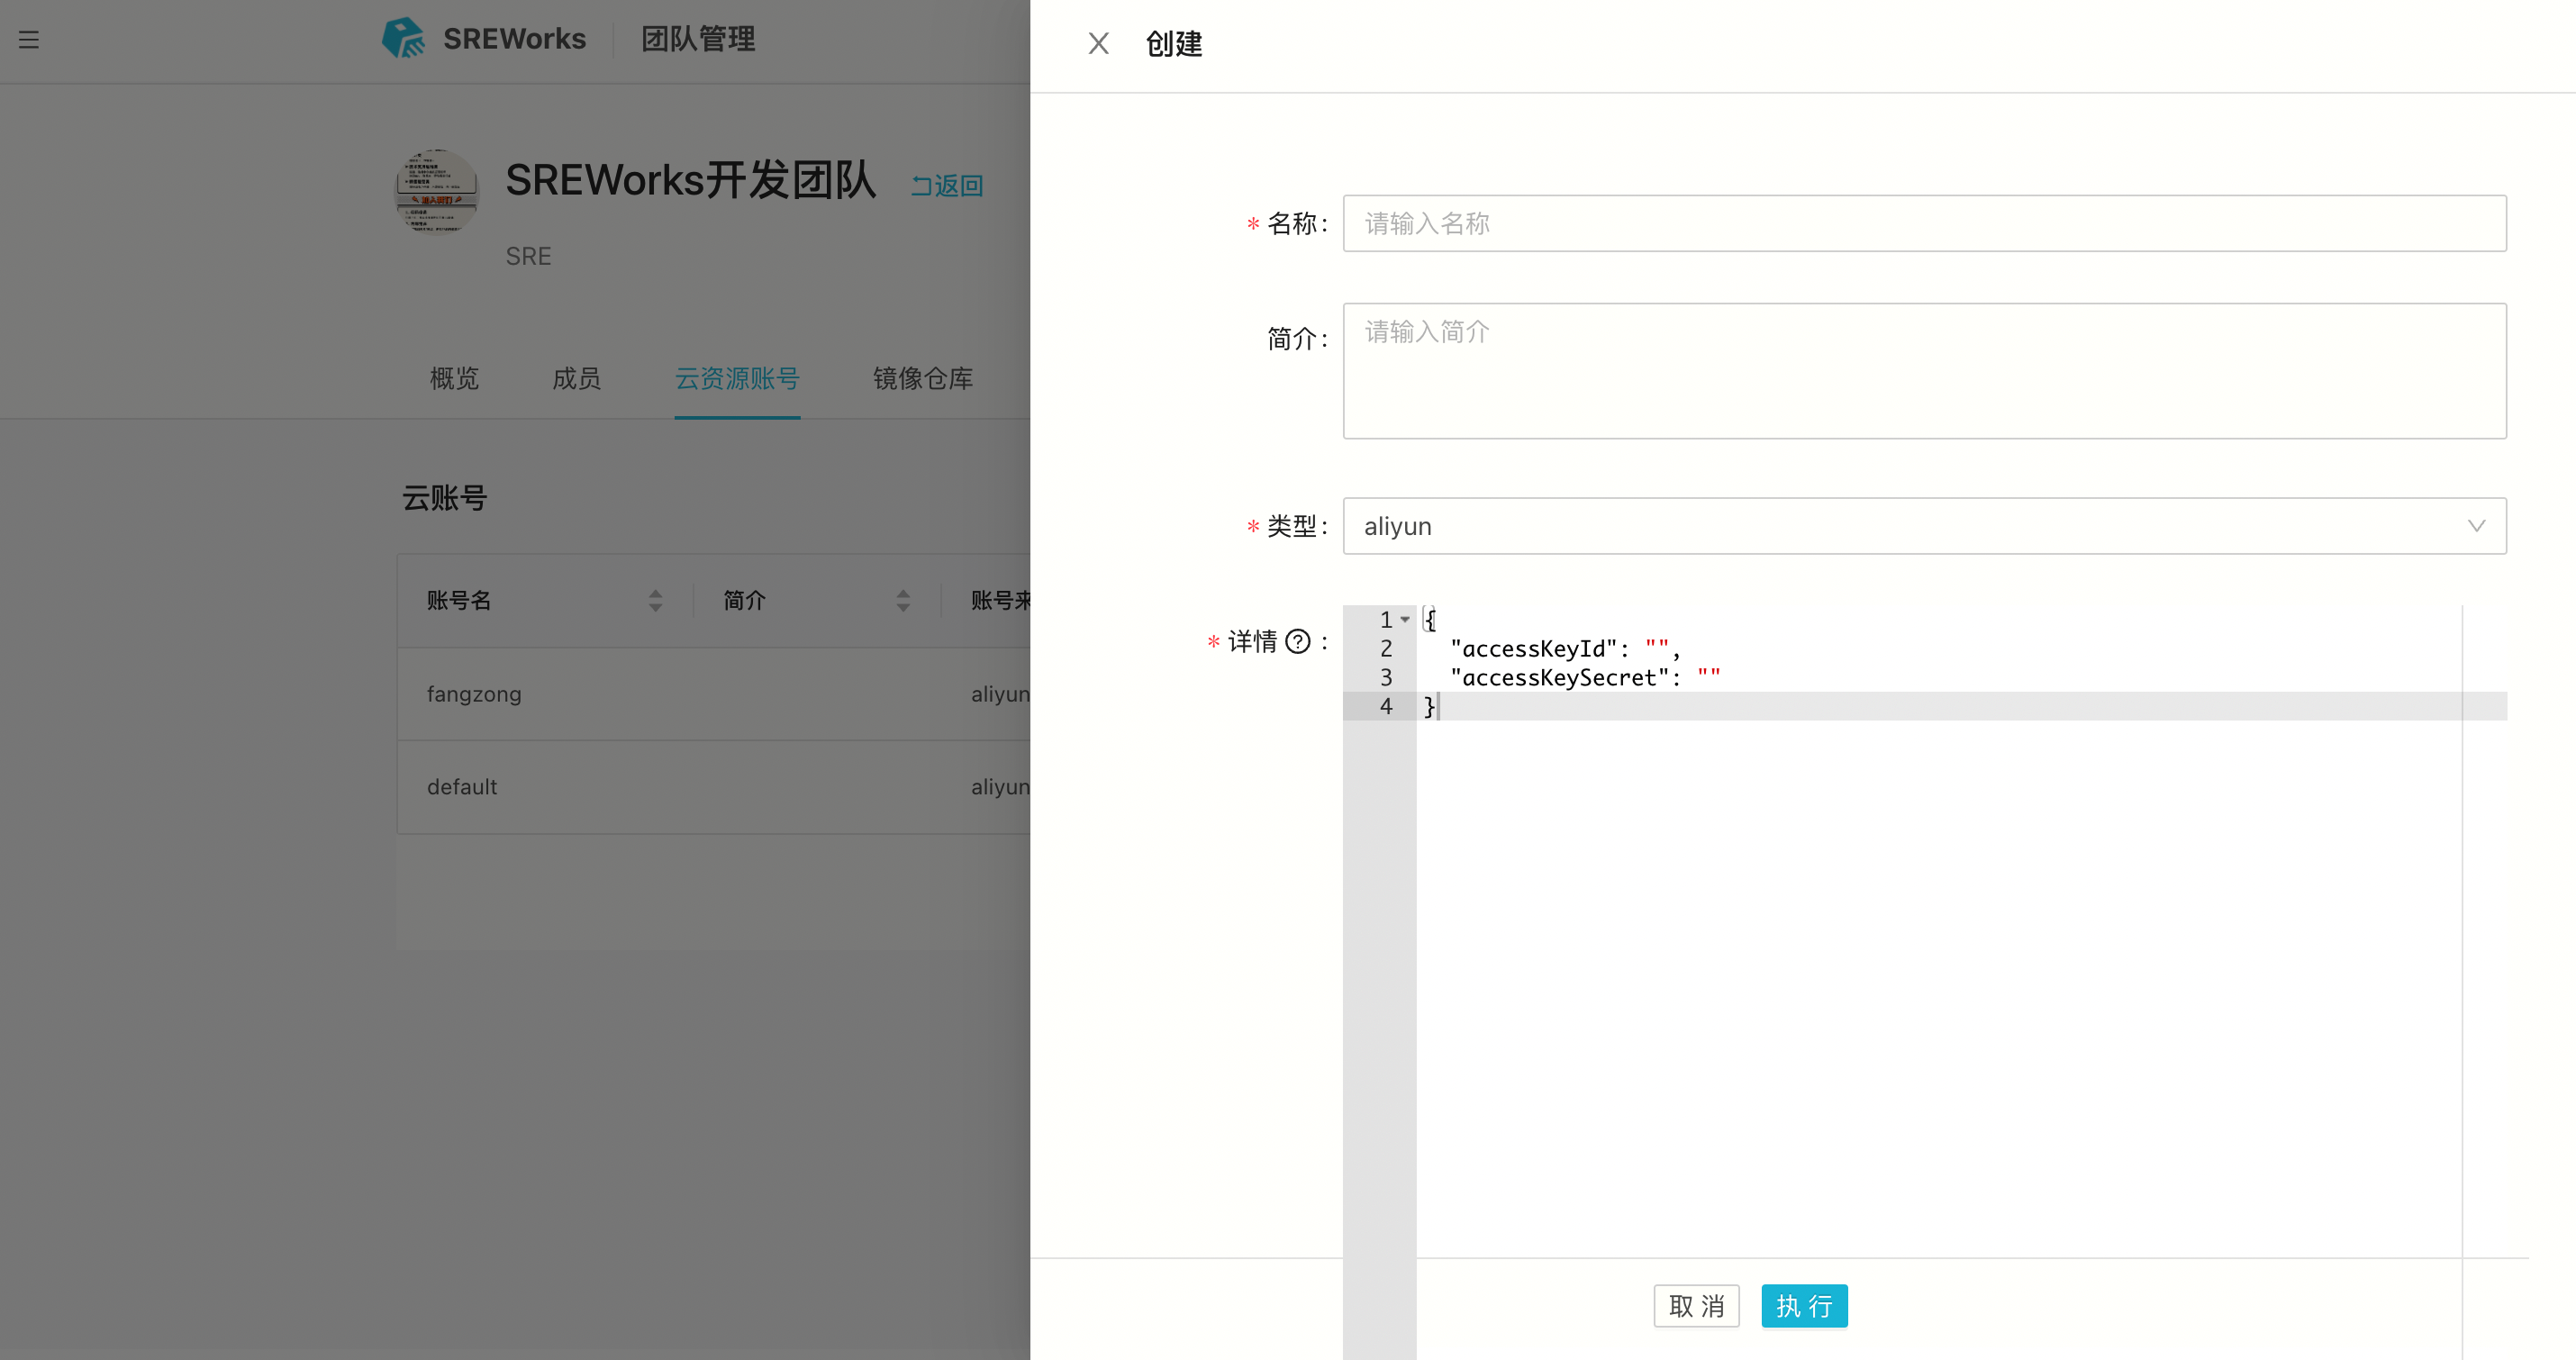Screen dimensions: 2576x1360
Task: Click into the 简介 description textarea
Action: point(1923,371)
